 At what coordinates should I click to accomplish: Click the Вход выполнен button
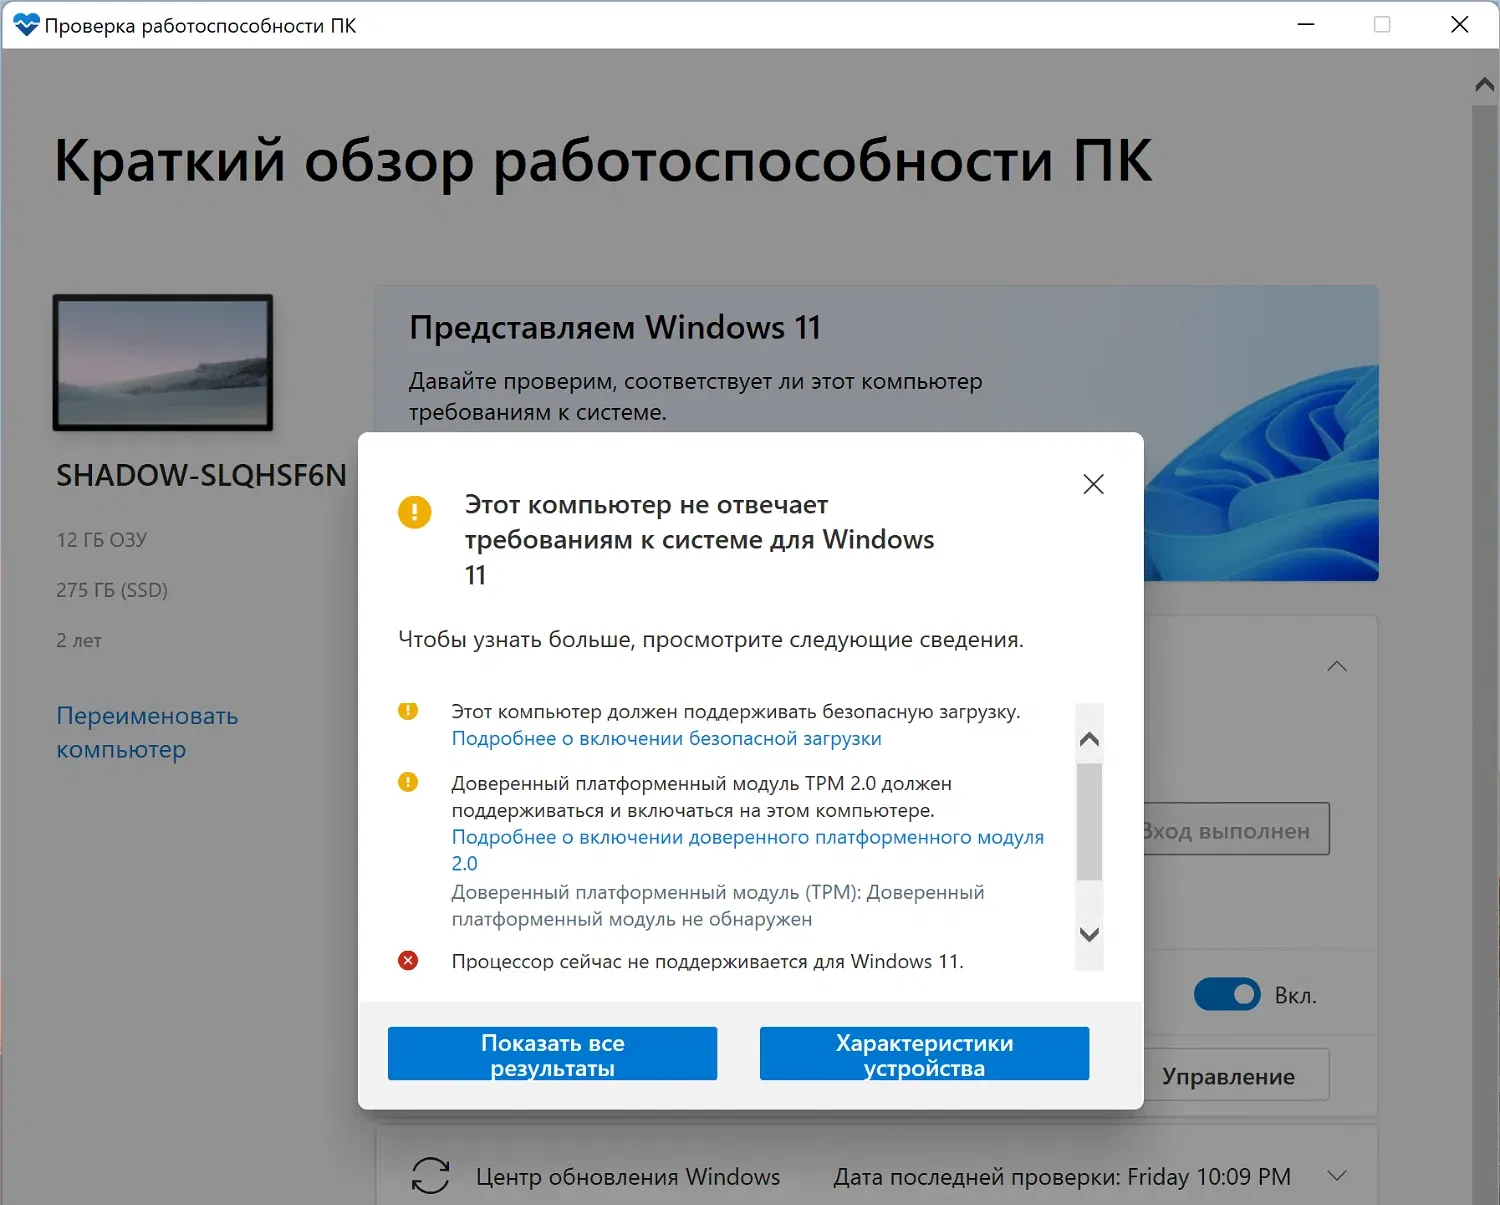1236,829
